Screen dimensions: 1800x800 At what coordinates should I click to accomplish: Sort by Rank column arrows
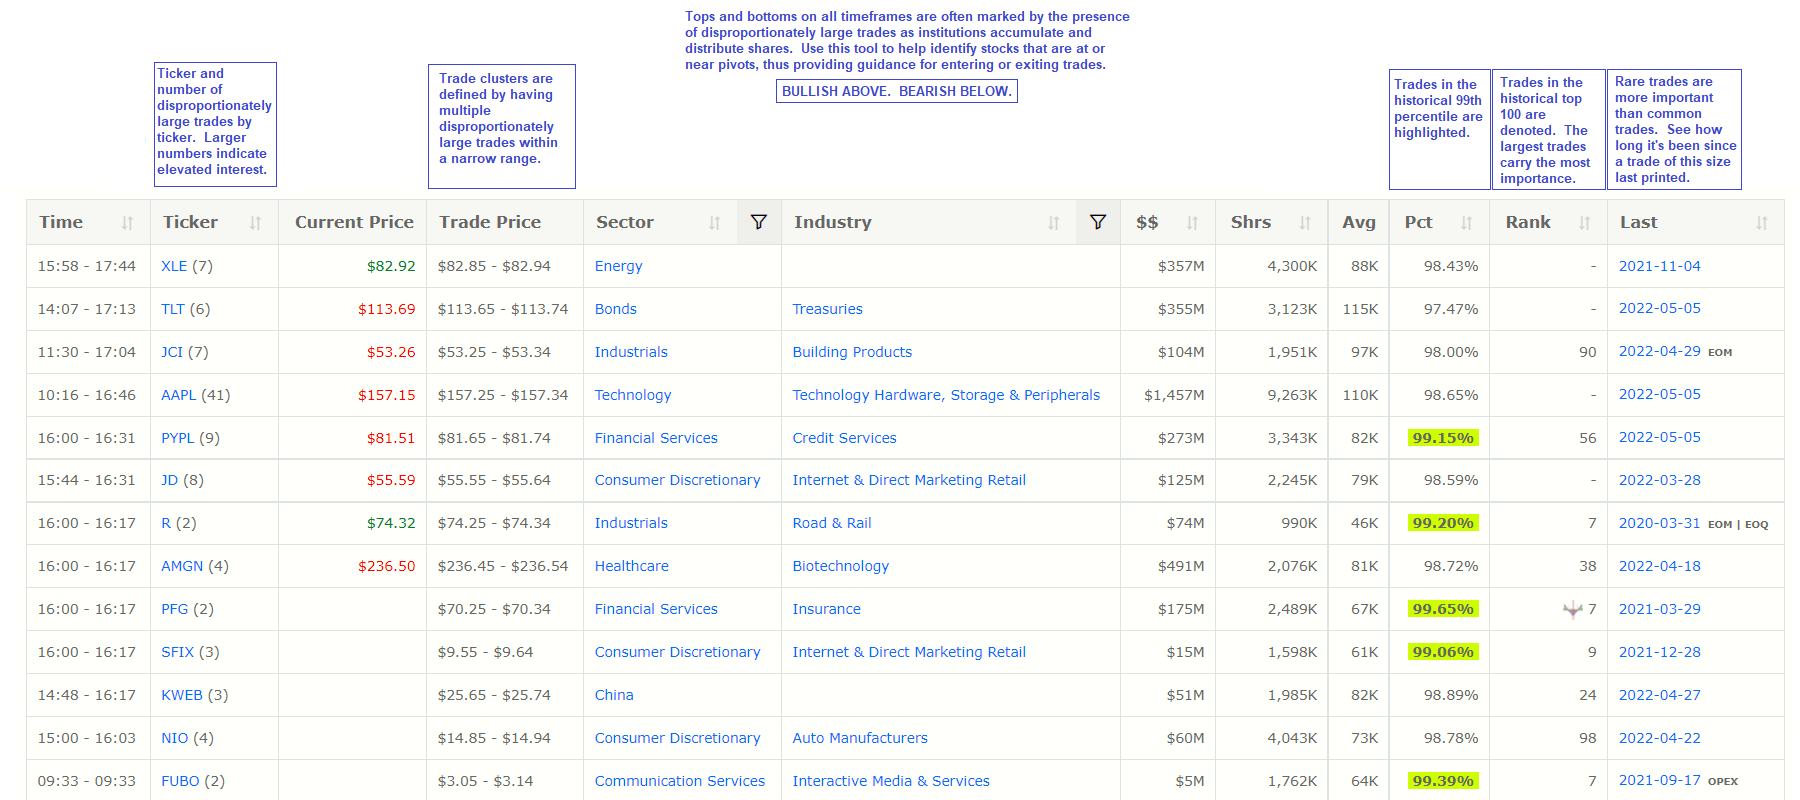[x=1584, y=223]
